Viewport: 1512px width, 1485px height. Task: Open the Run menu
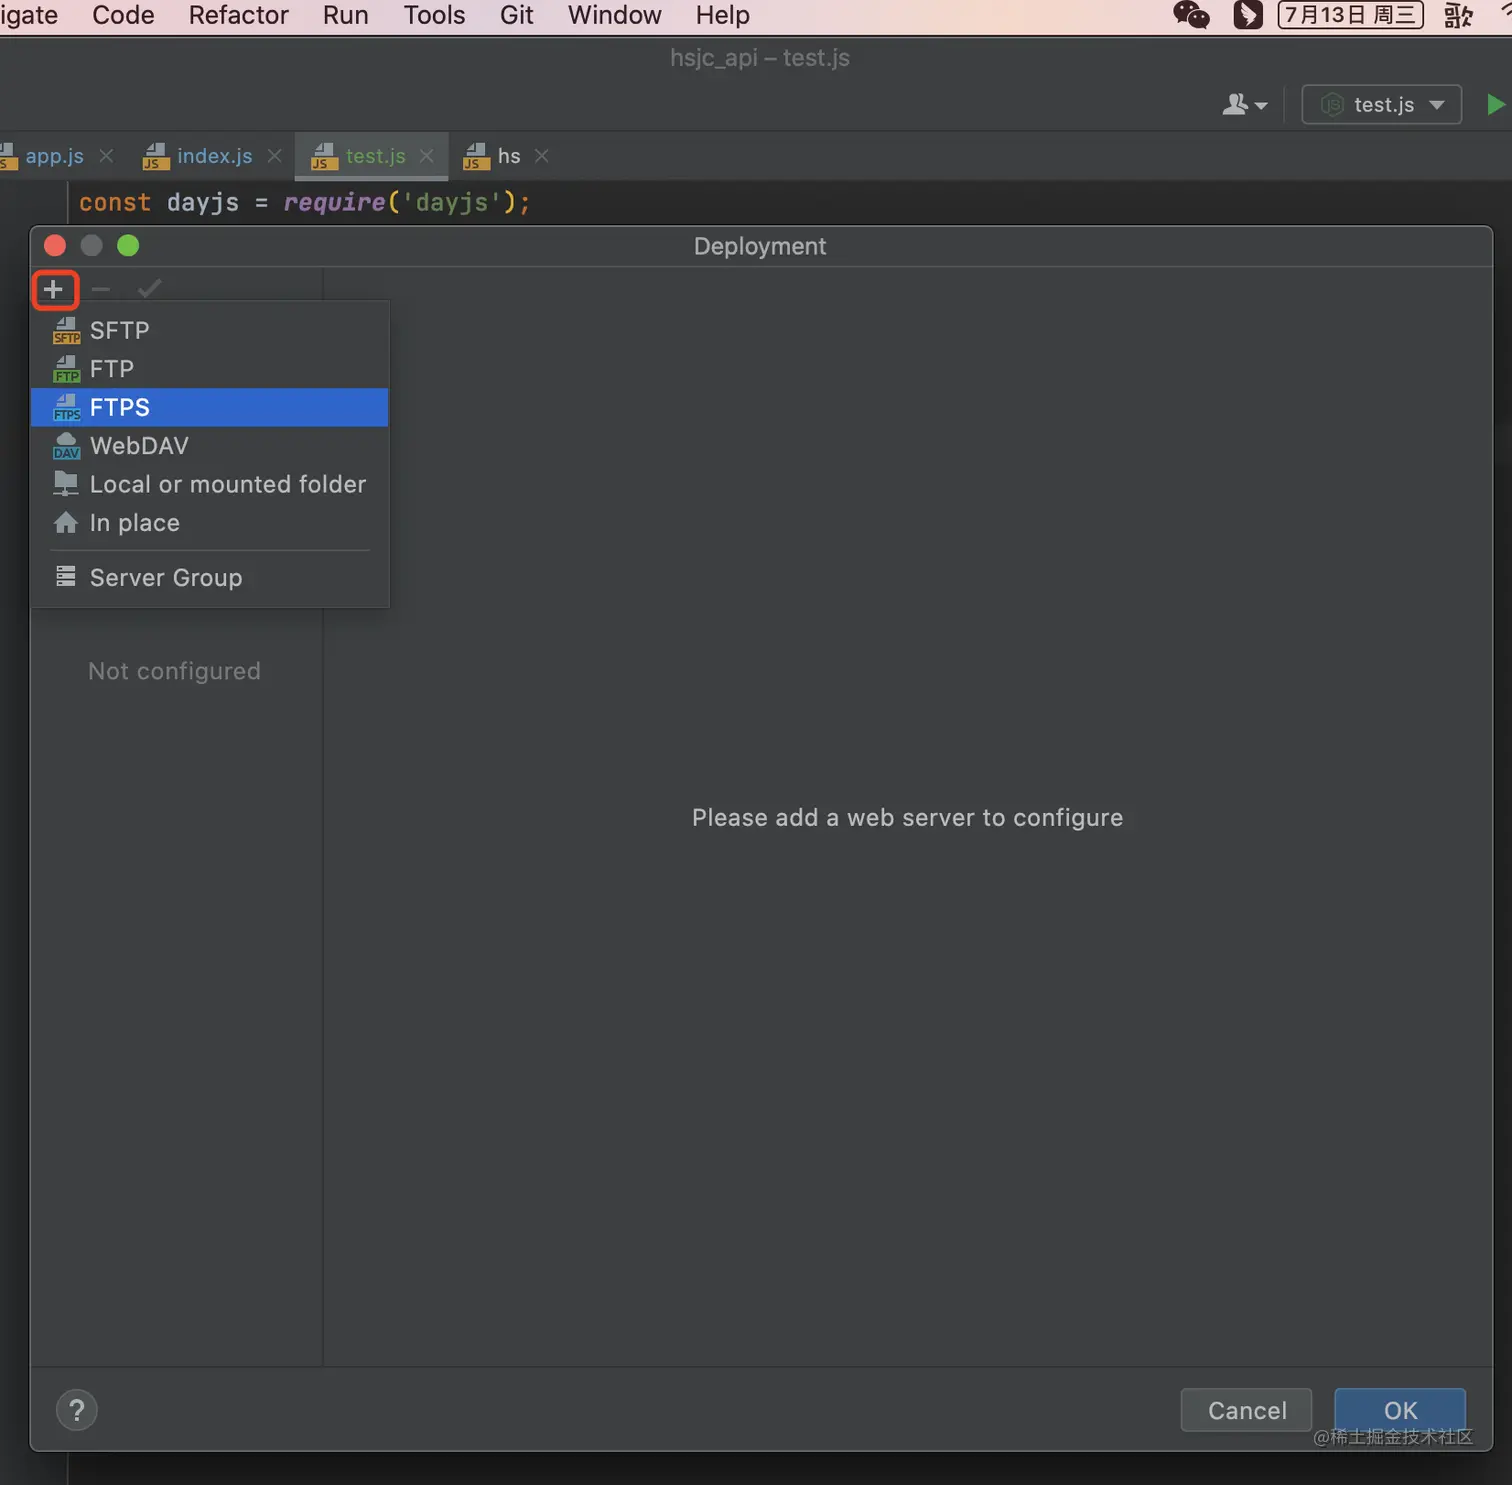346,15
